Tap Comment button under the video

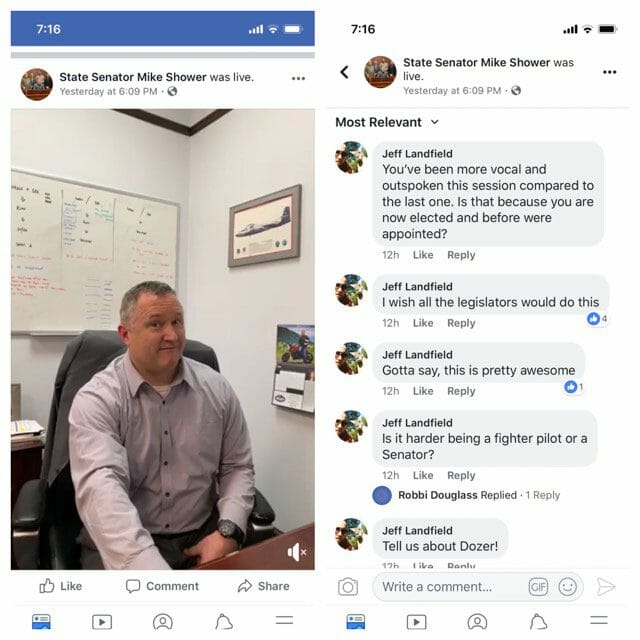(162, 586)
